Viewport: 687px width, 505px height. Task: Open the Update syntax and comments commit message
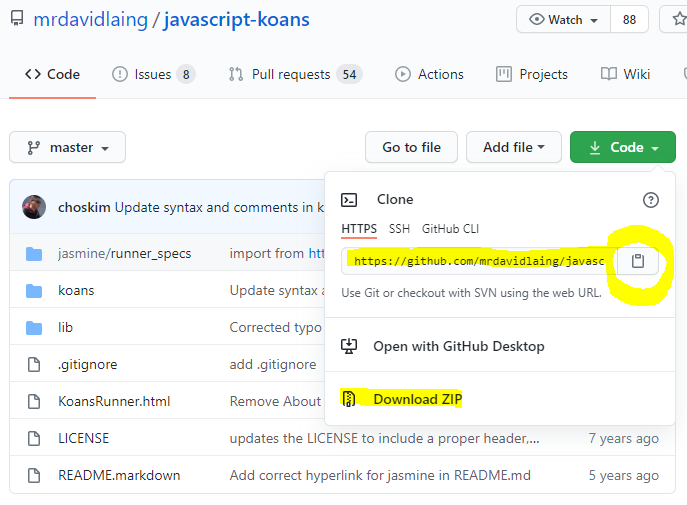pyautogui.click(x=219, y=207)
